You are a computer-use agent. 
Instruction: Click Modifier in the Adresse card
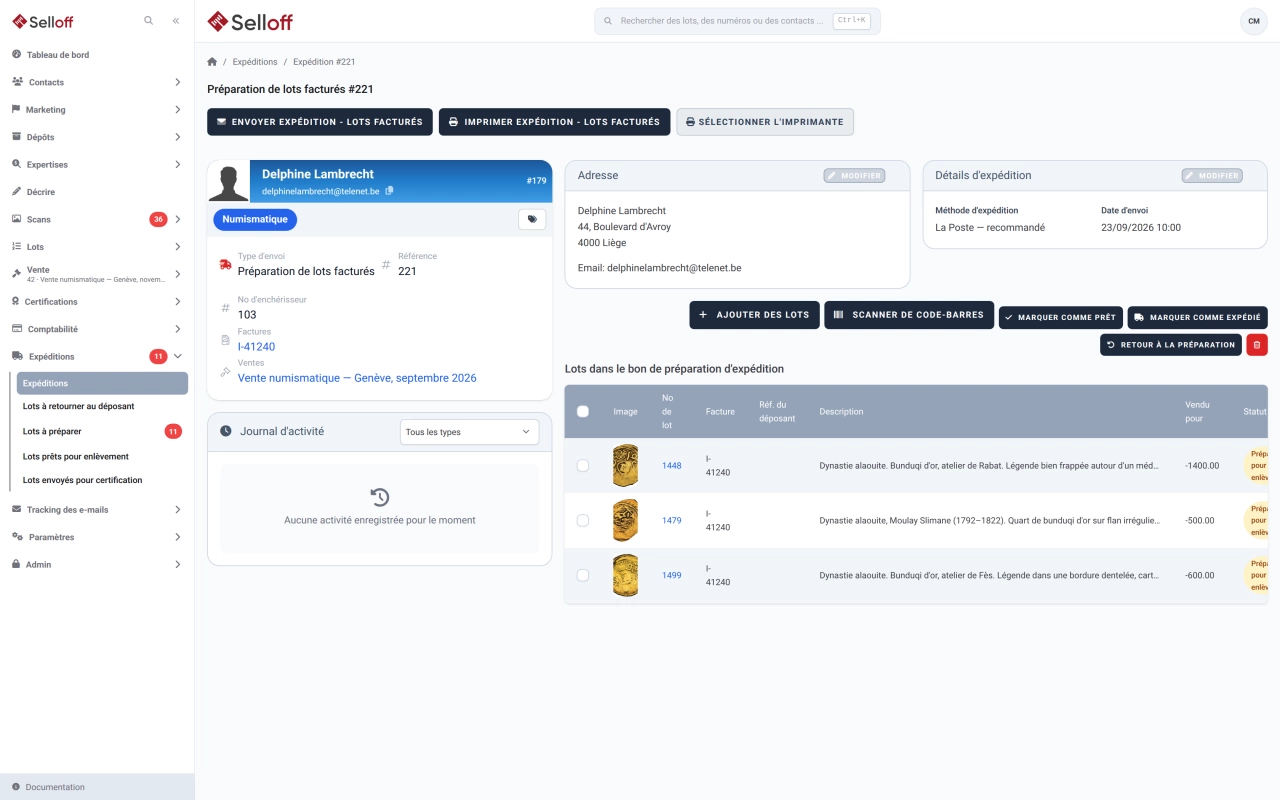[854, 176]
